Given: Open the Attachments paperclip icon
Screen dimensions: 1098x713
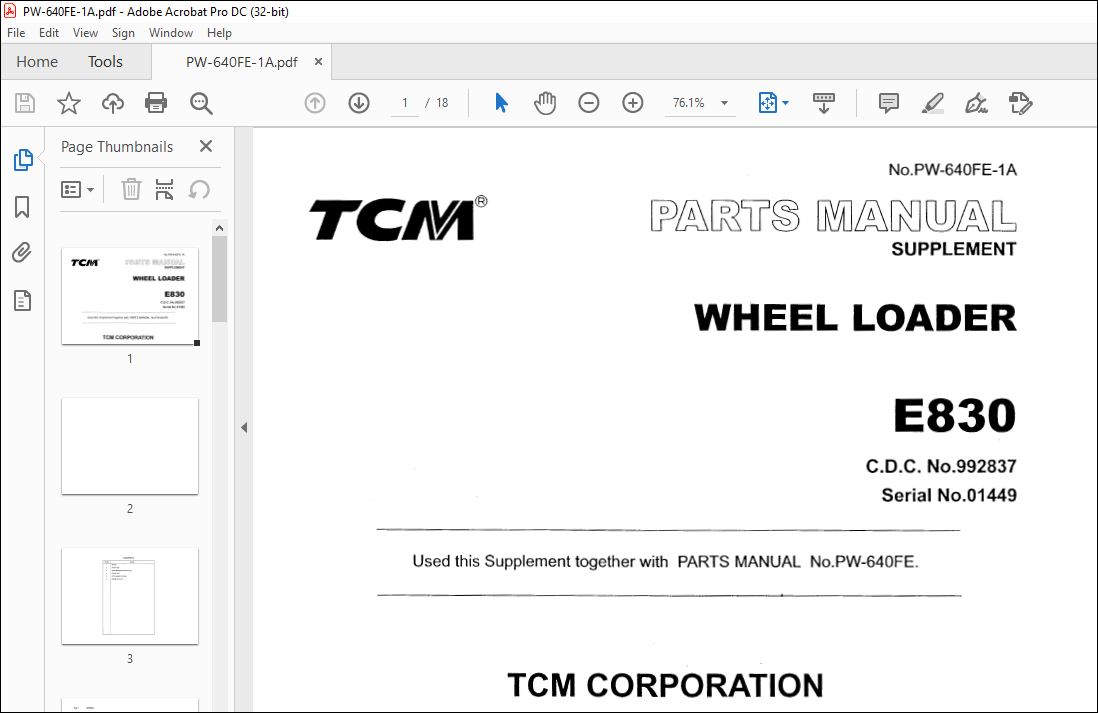Looking at the screenshot, I should [22, 253].
